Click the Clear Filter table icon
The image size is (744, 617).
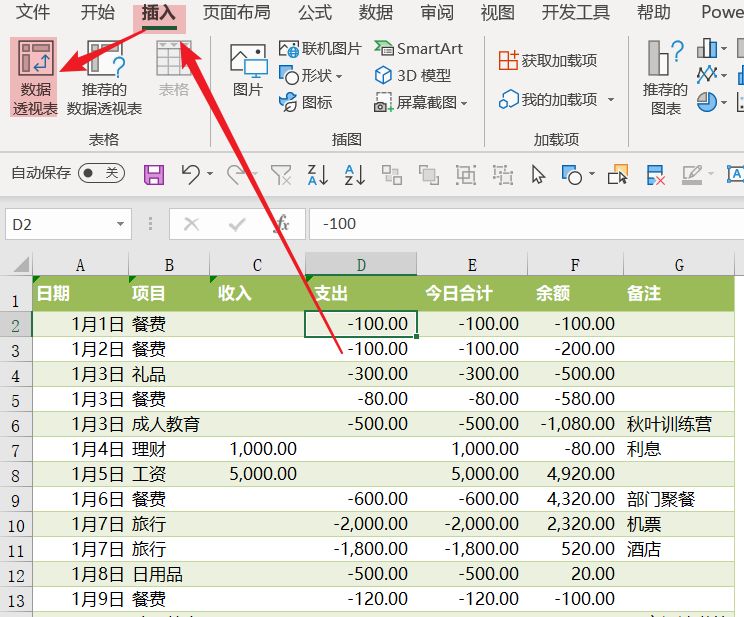pyautogui.click(x=656, y=175)
